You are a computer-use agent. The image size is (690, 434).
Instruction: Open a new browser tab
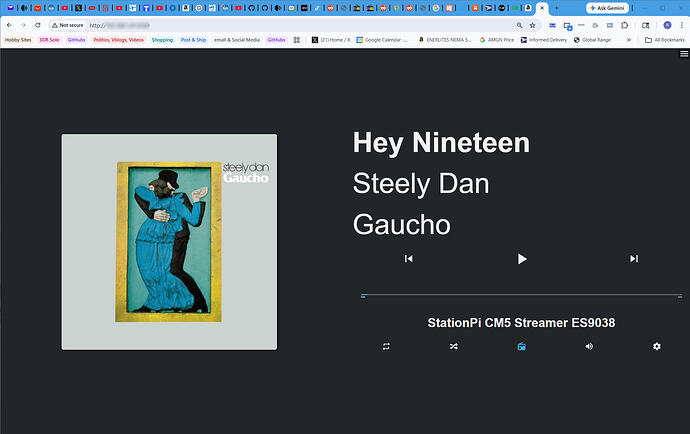pos(556,8)
